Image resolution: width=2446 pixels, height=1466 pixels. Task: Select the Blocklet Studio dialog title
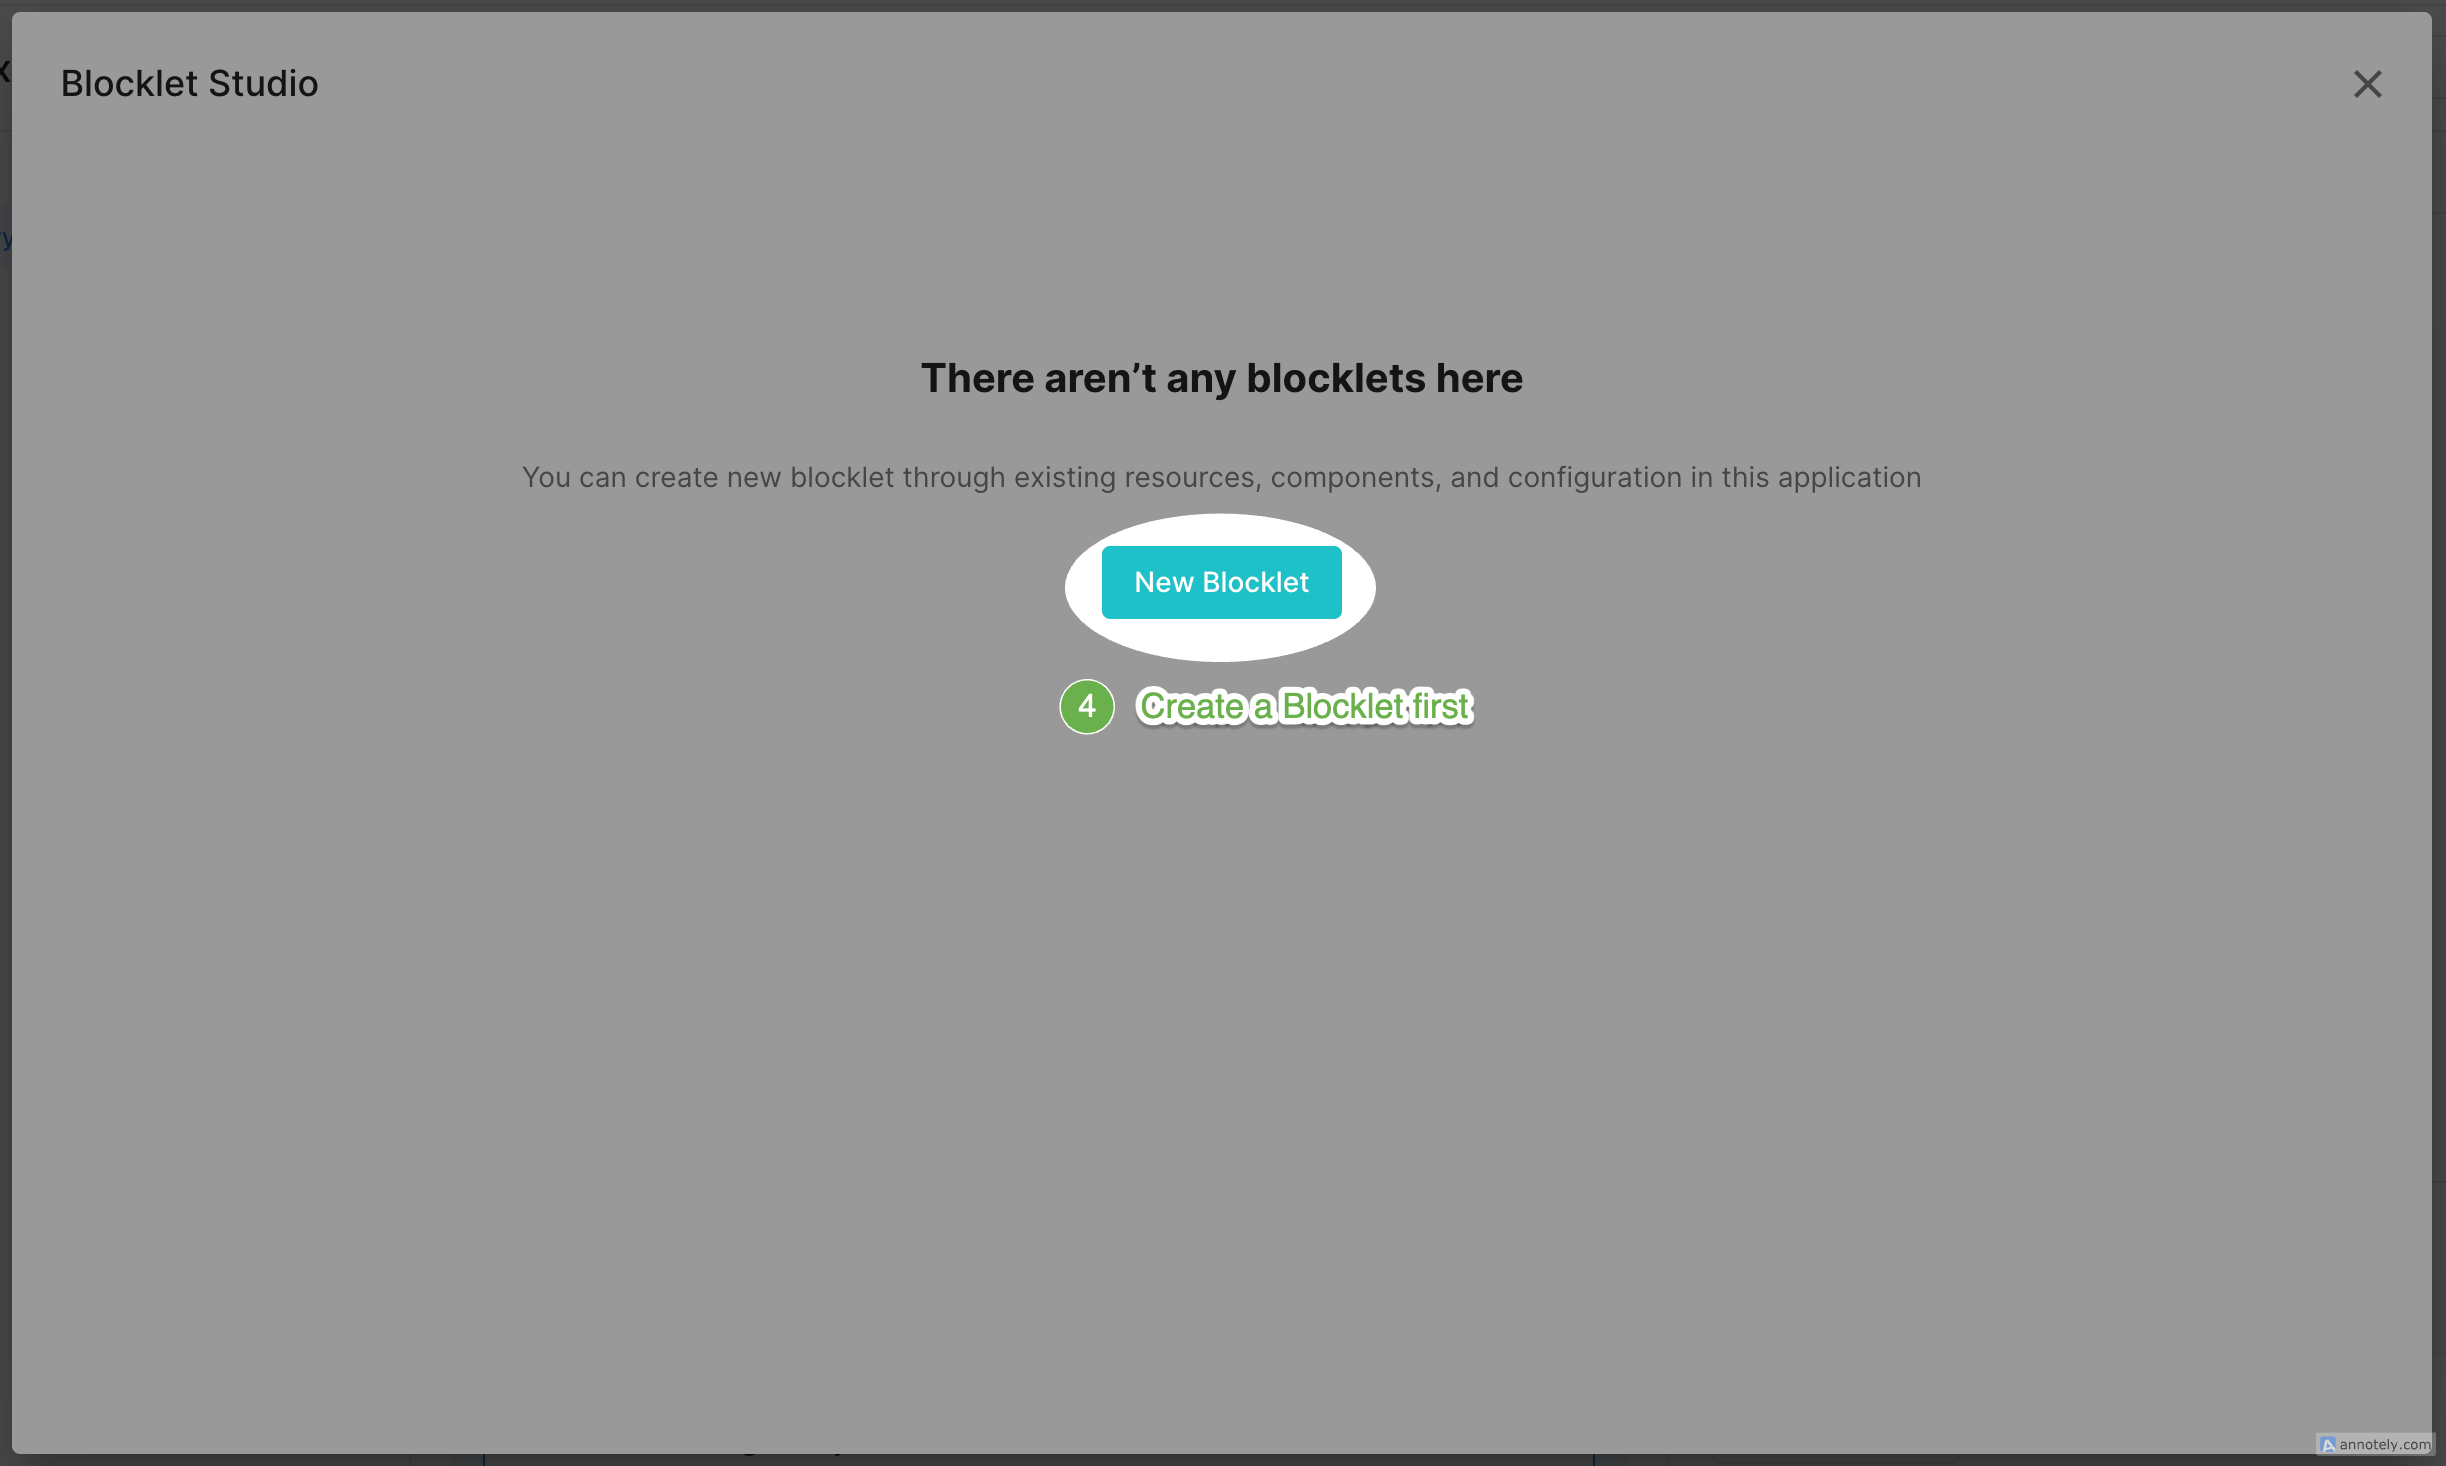(189, 84)
